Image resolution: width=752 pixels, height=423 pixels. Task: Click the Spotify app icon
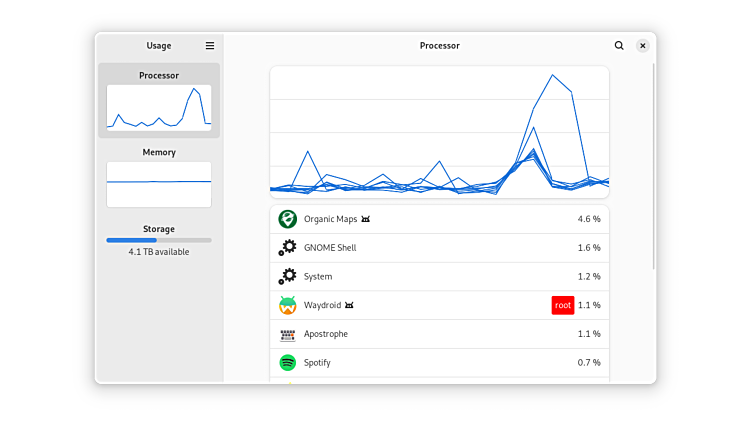[288, 363]
